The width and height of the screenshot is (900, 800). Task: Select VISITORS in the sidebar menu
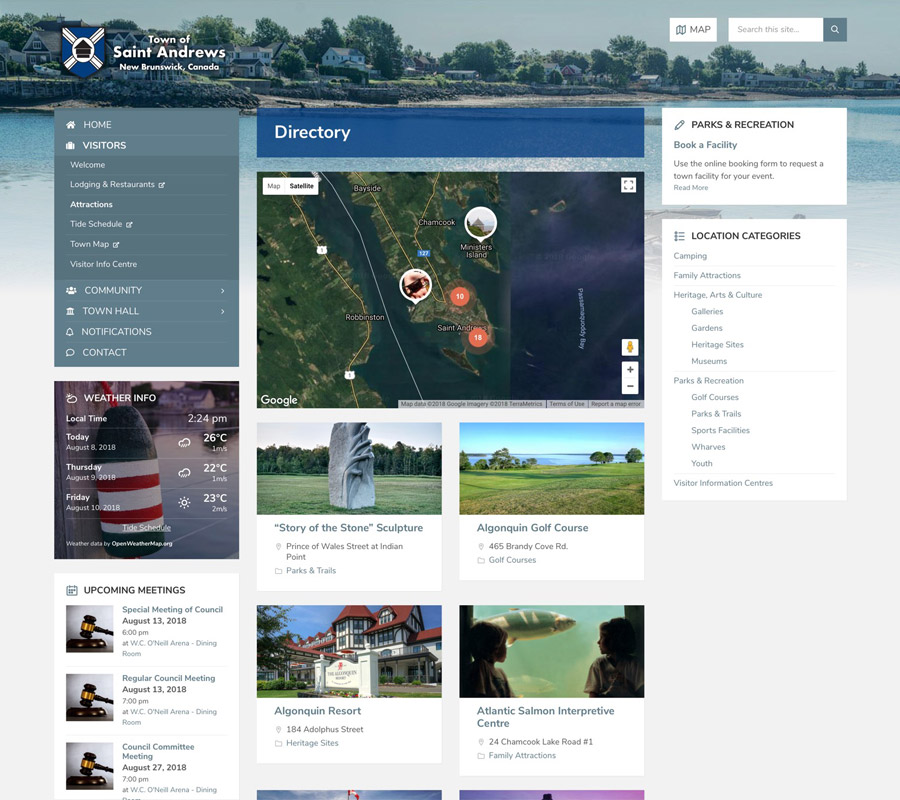(104, 145)
